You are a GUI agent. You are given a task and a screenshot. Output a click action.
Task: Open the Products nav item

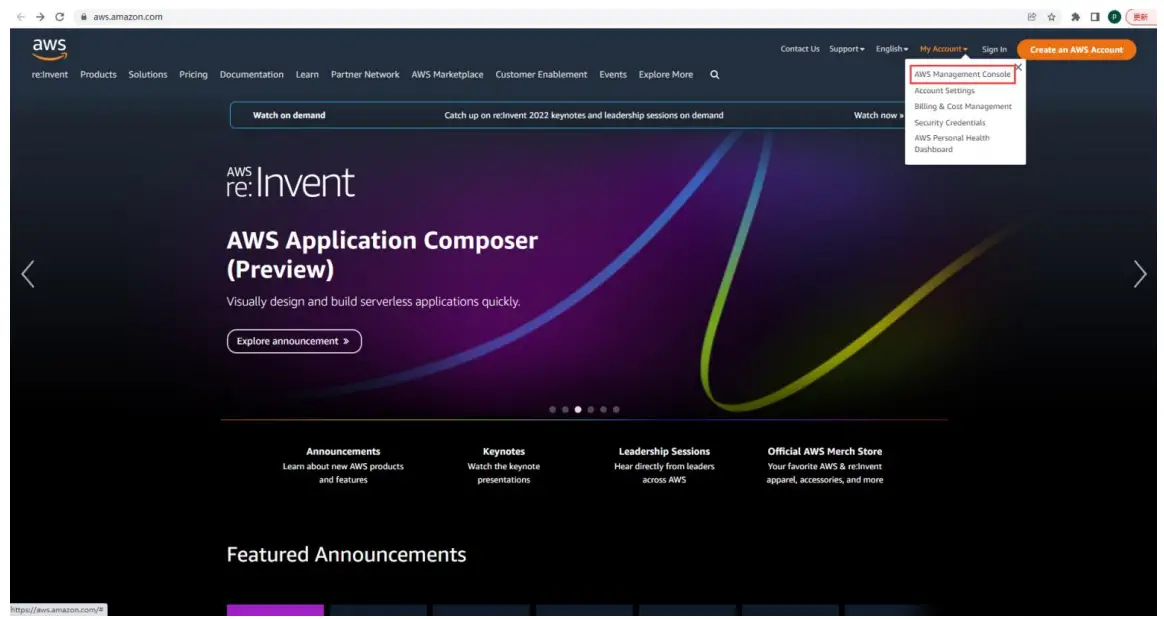(x=98, y=75)
